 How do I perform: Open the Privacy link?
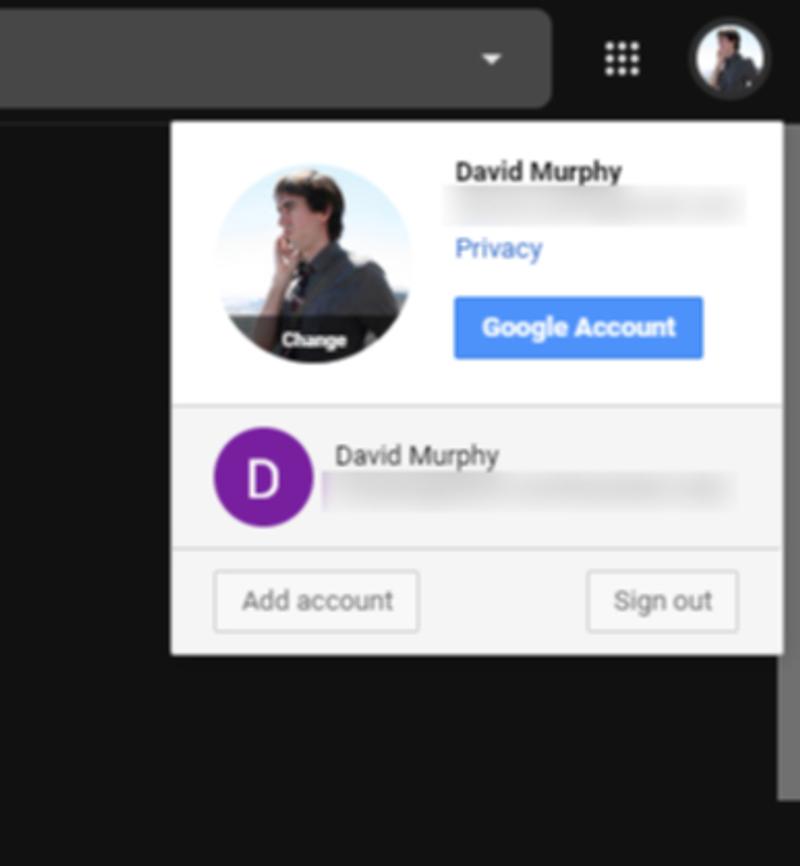click(x=498, y=249)
